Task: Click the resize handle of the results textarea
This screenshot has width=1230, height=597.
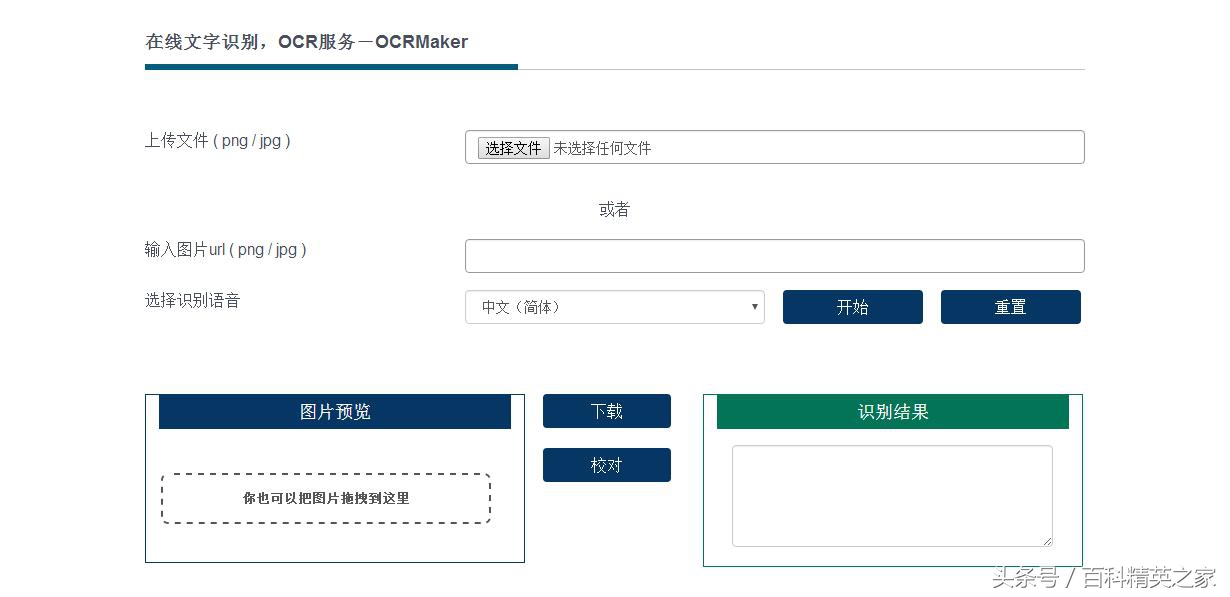Action: pos(1046,541)
